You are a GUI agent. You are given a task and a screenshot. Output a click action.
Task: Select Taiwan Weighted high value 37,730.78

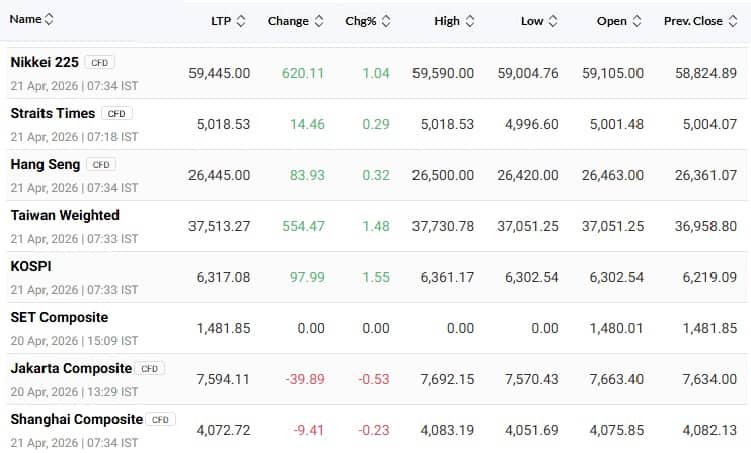coord(443,226)
